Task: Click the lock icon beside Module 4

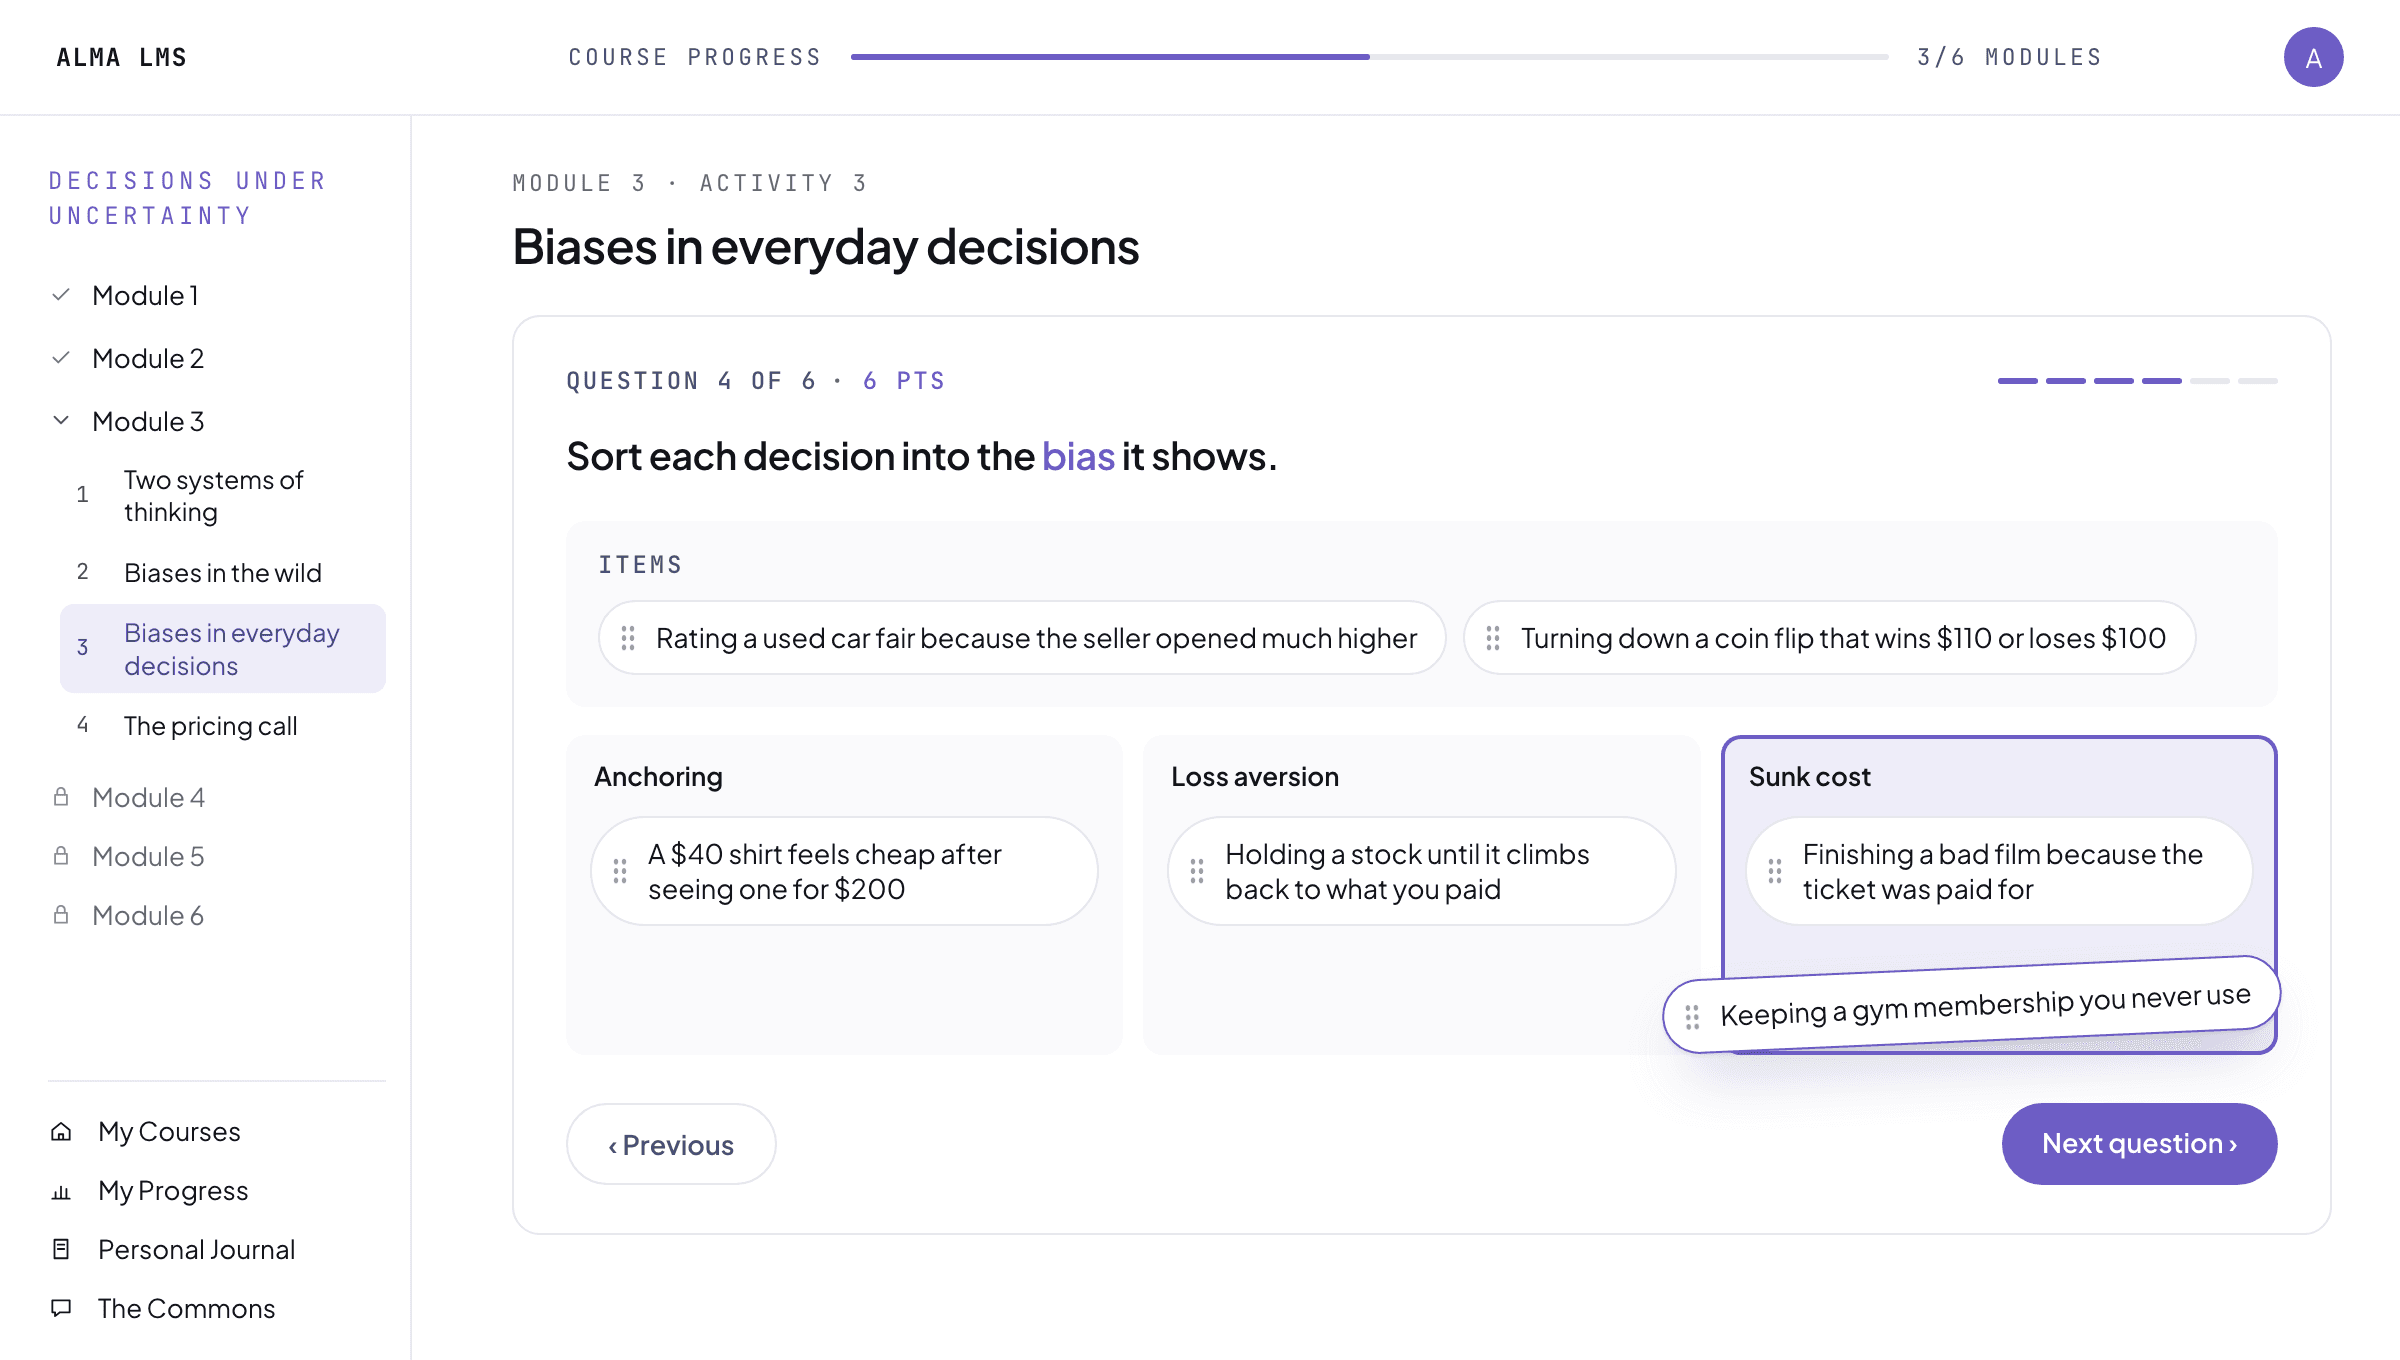Action: coord(61,797)
